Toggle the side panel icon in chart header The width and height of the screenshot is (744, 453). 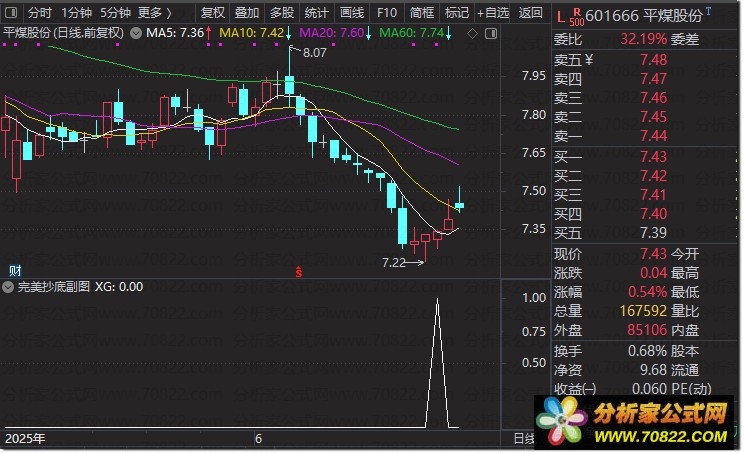491,33
